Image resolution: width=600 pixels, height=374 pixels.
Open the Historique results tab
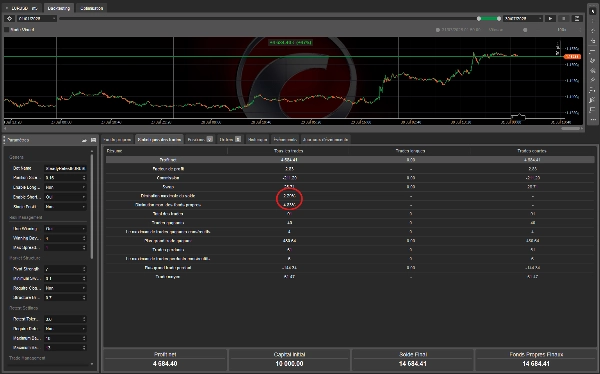[257, 139]
